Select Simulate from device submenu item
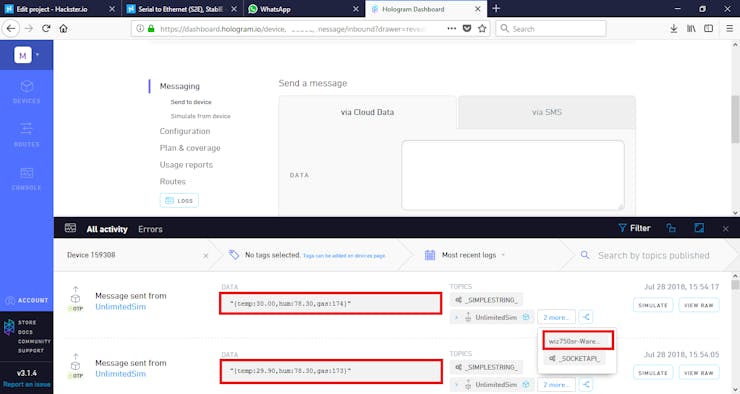The width and height of the screenshot is (740, 394). tap(201, 116)
